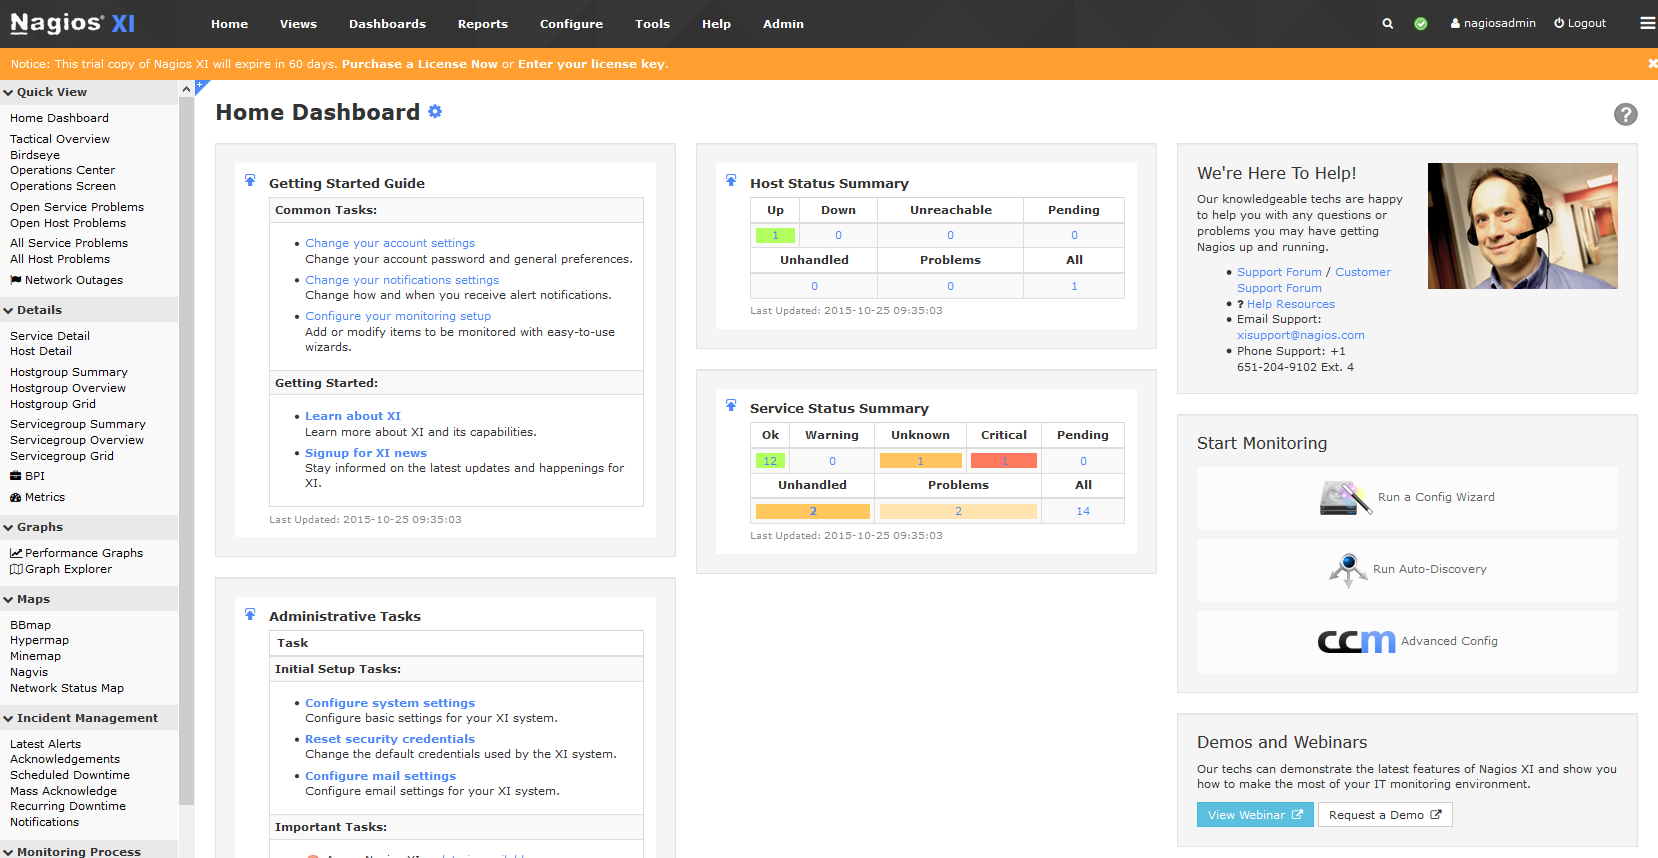The height and width of the screenshot is (858, 1658).
Task: Open the Home menu
Action: point(229,24)
